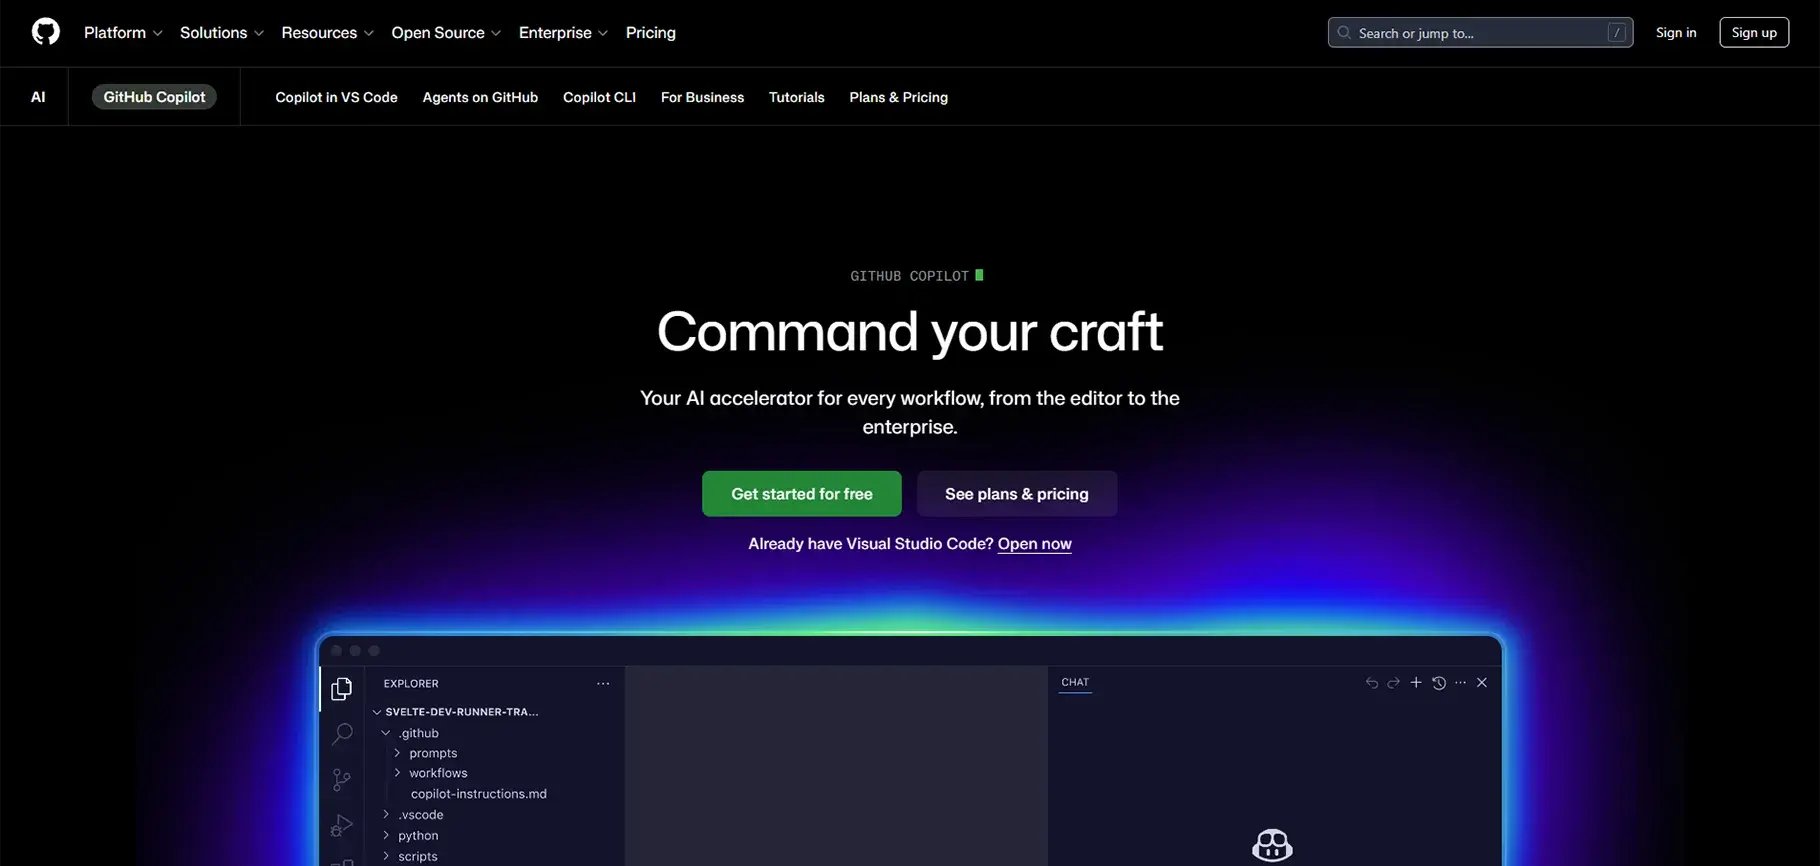The image size is (1820, 866).
Task: Expand the Platform menu
Action: pyautogui.click(x=123, y=33)
